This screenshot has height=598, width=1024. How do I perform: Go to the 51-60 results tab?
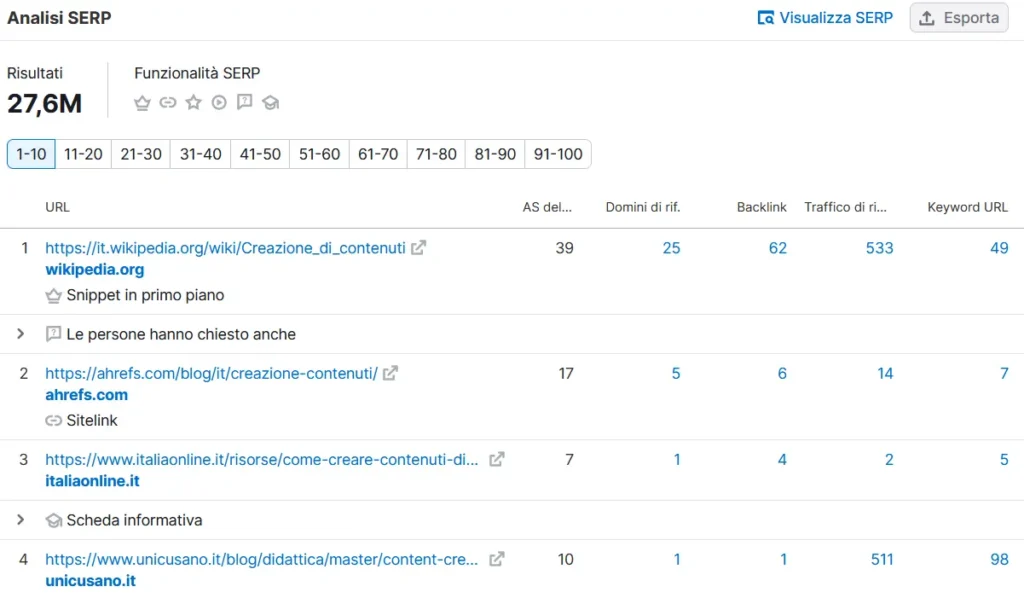(319, 154)
